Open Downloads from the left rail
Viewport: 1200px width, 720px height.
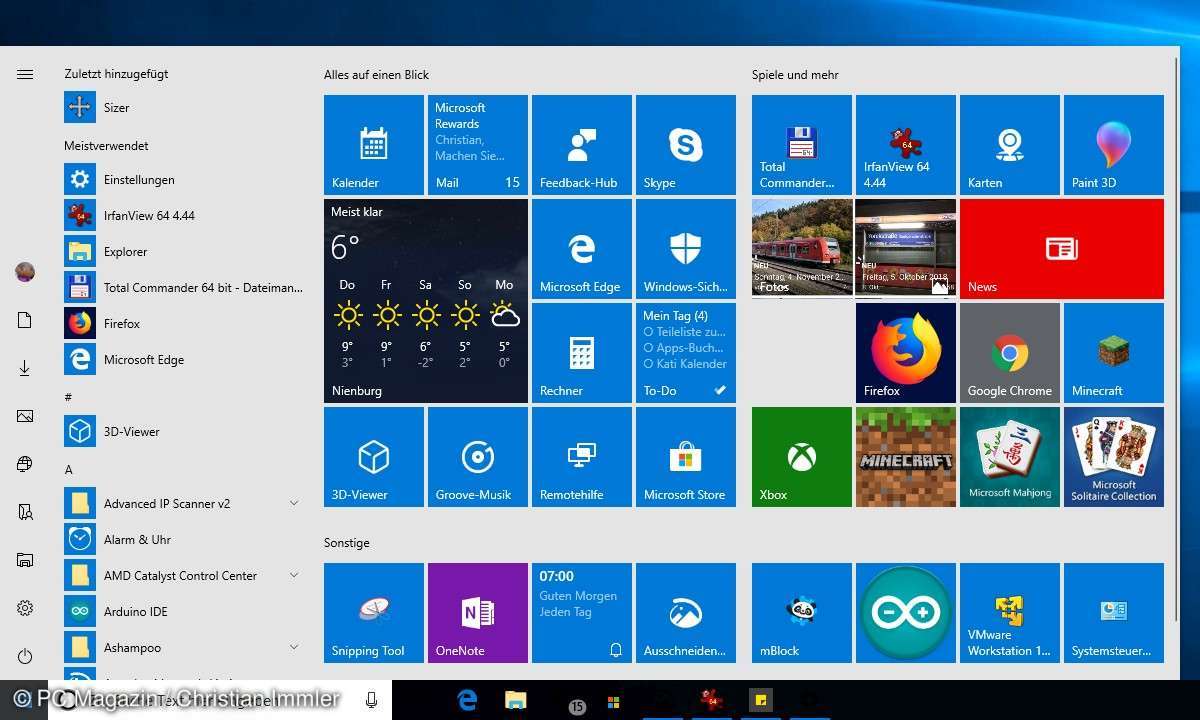click(25, 368)
